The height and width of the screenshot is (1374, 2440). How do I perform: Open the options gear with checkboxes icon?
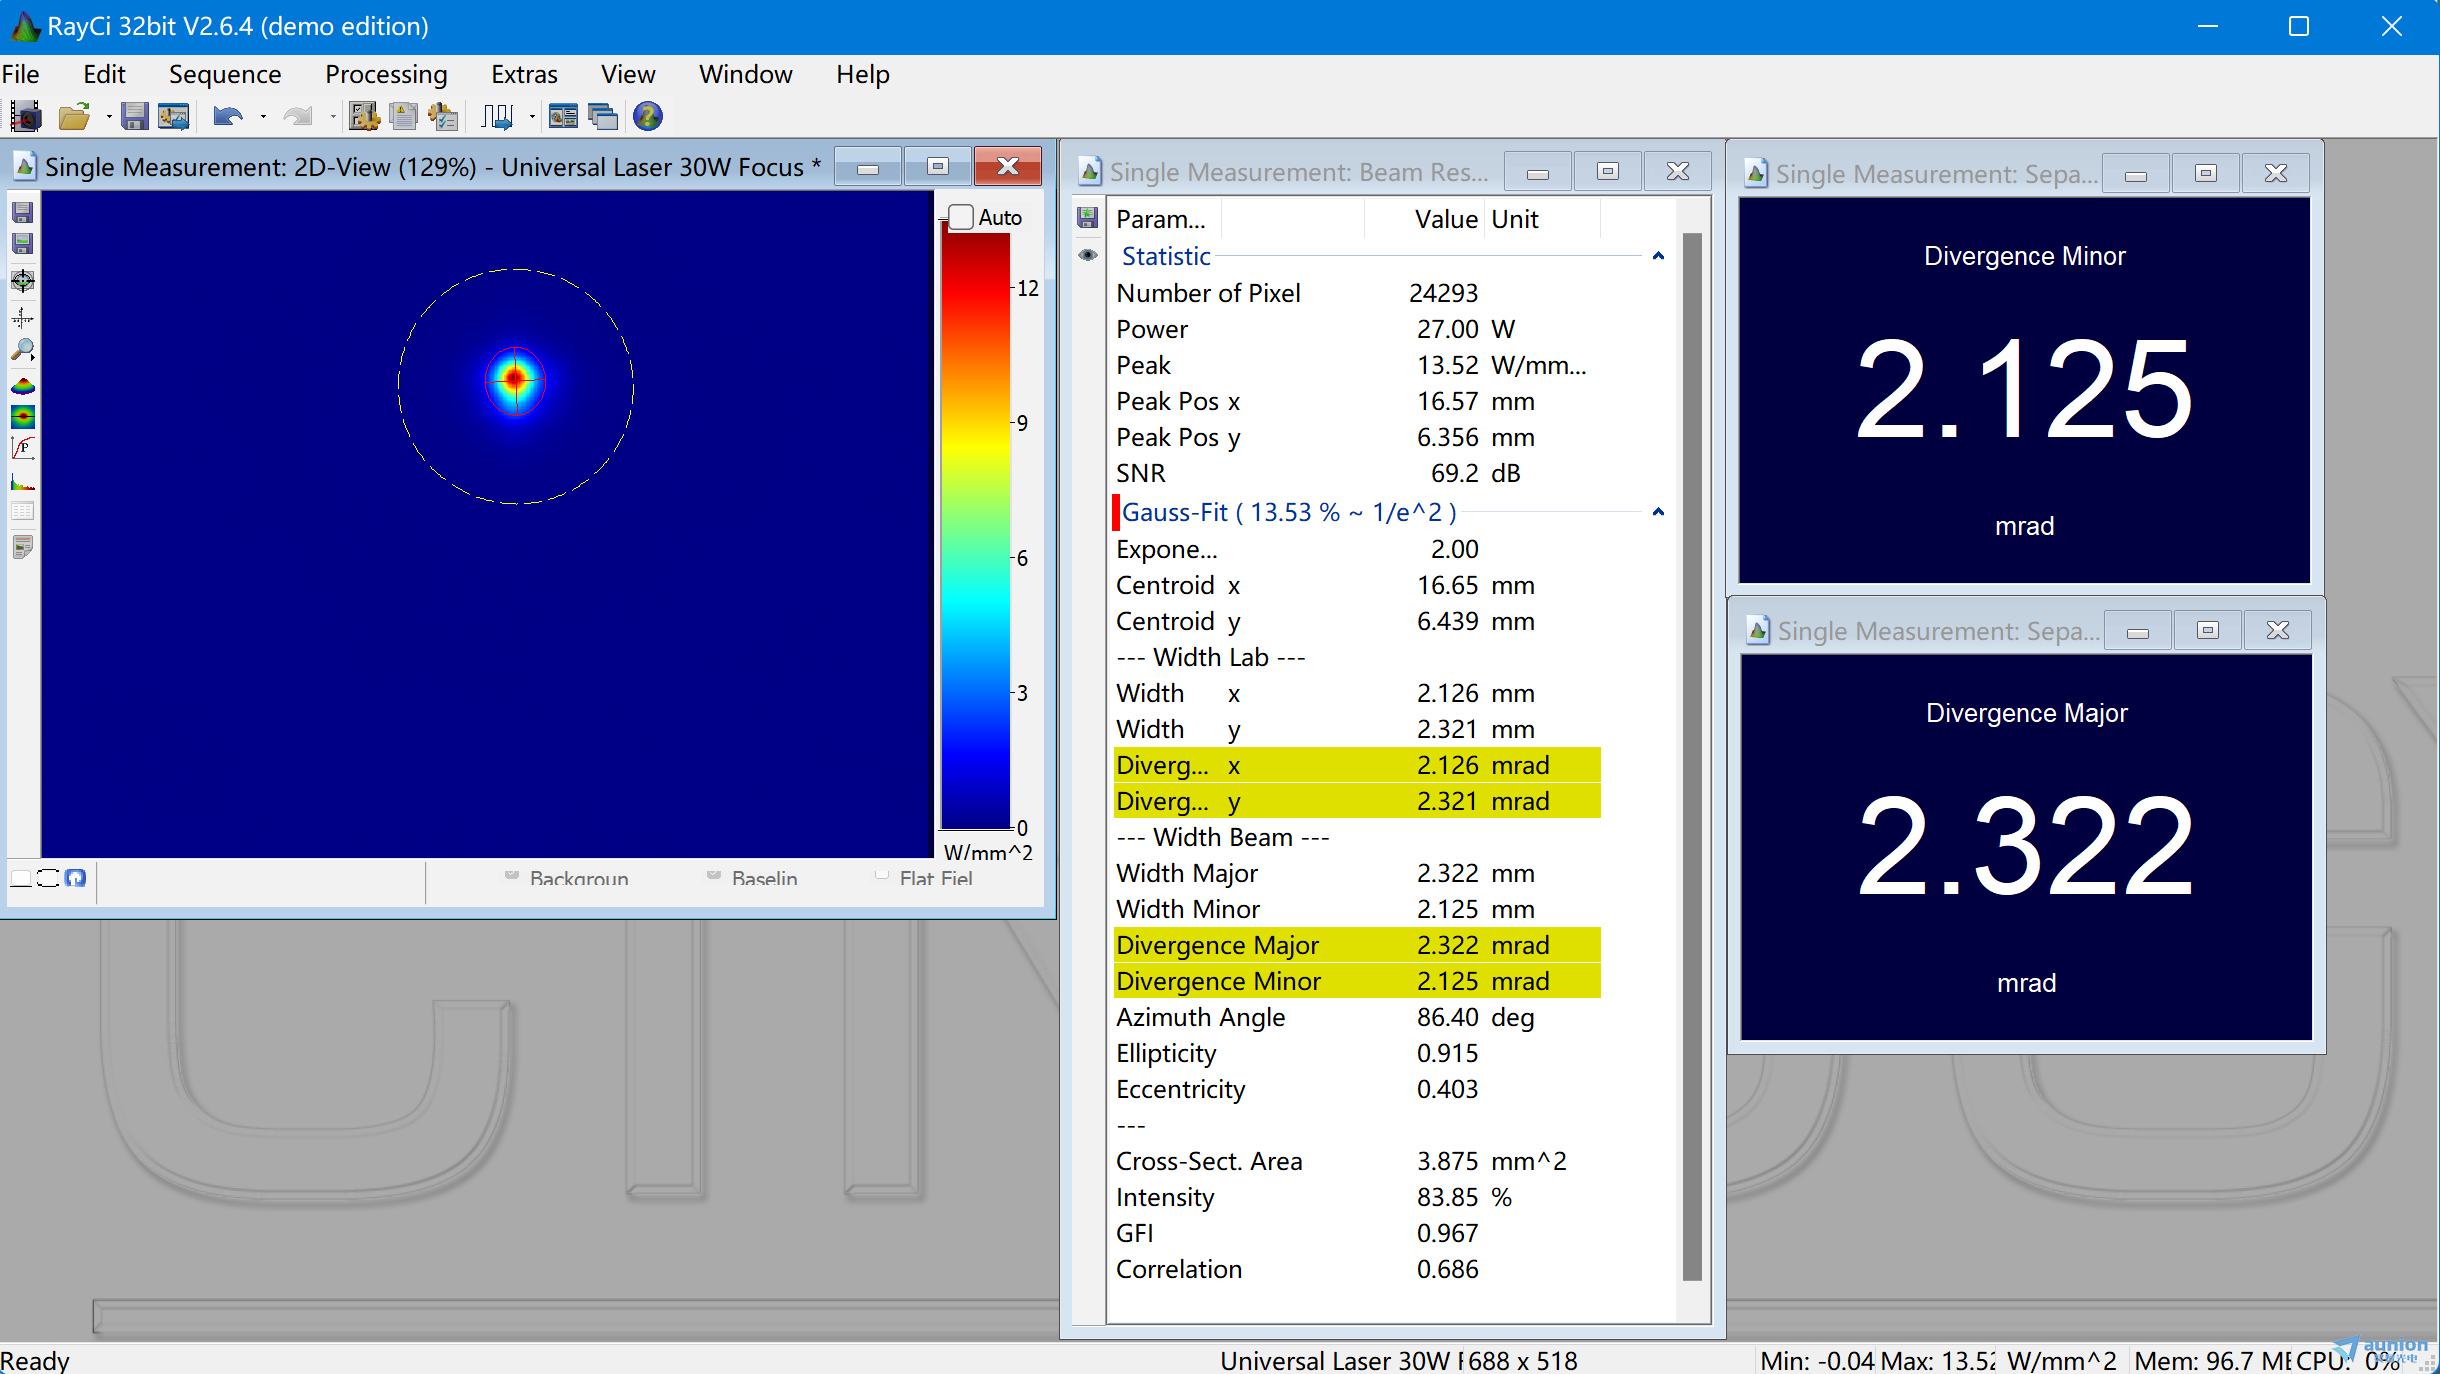point(364,117)
